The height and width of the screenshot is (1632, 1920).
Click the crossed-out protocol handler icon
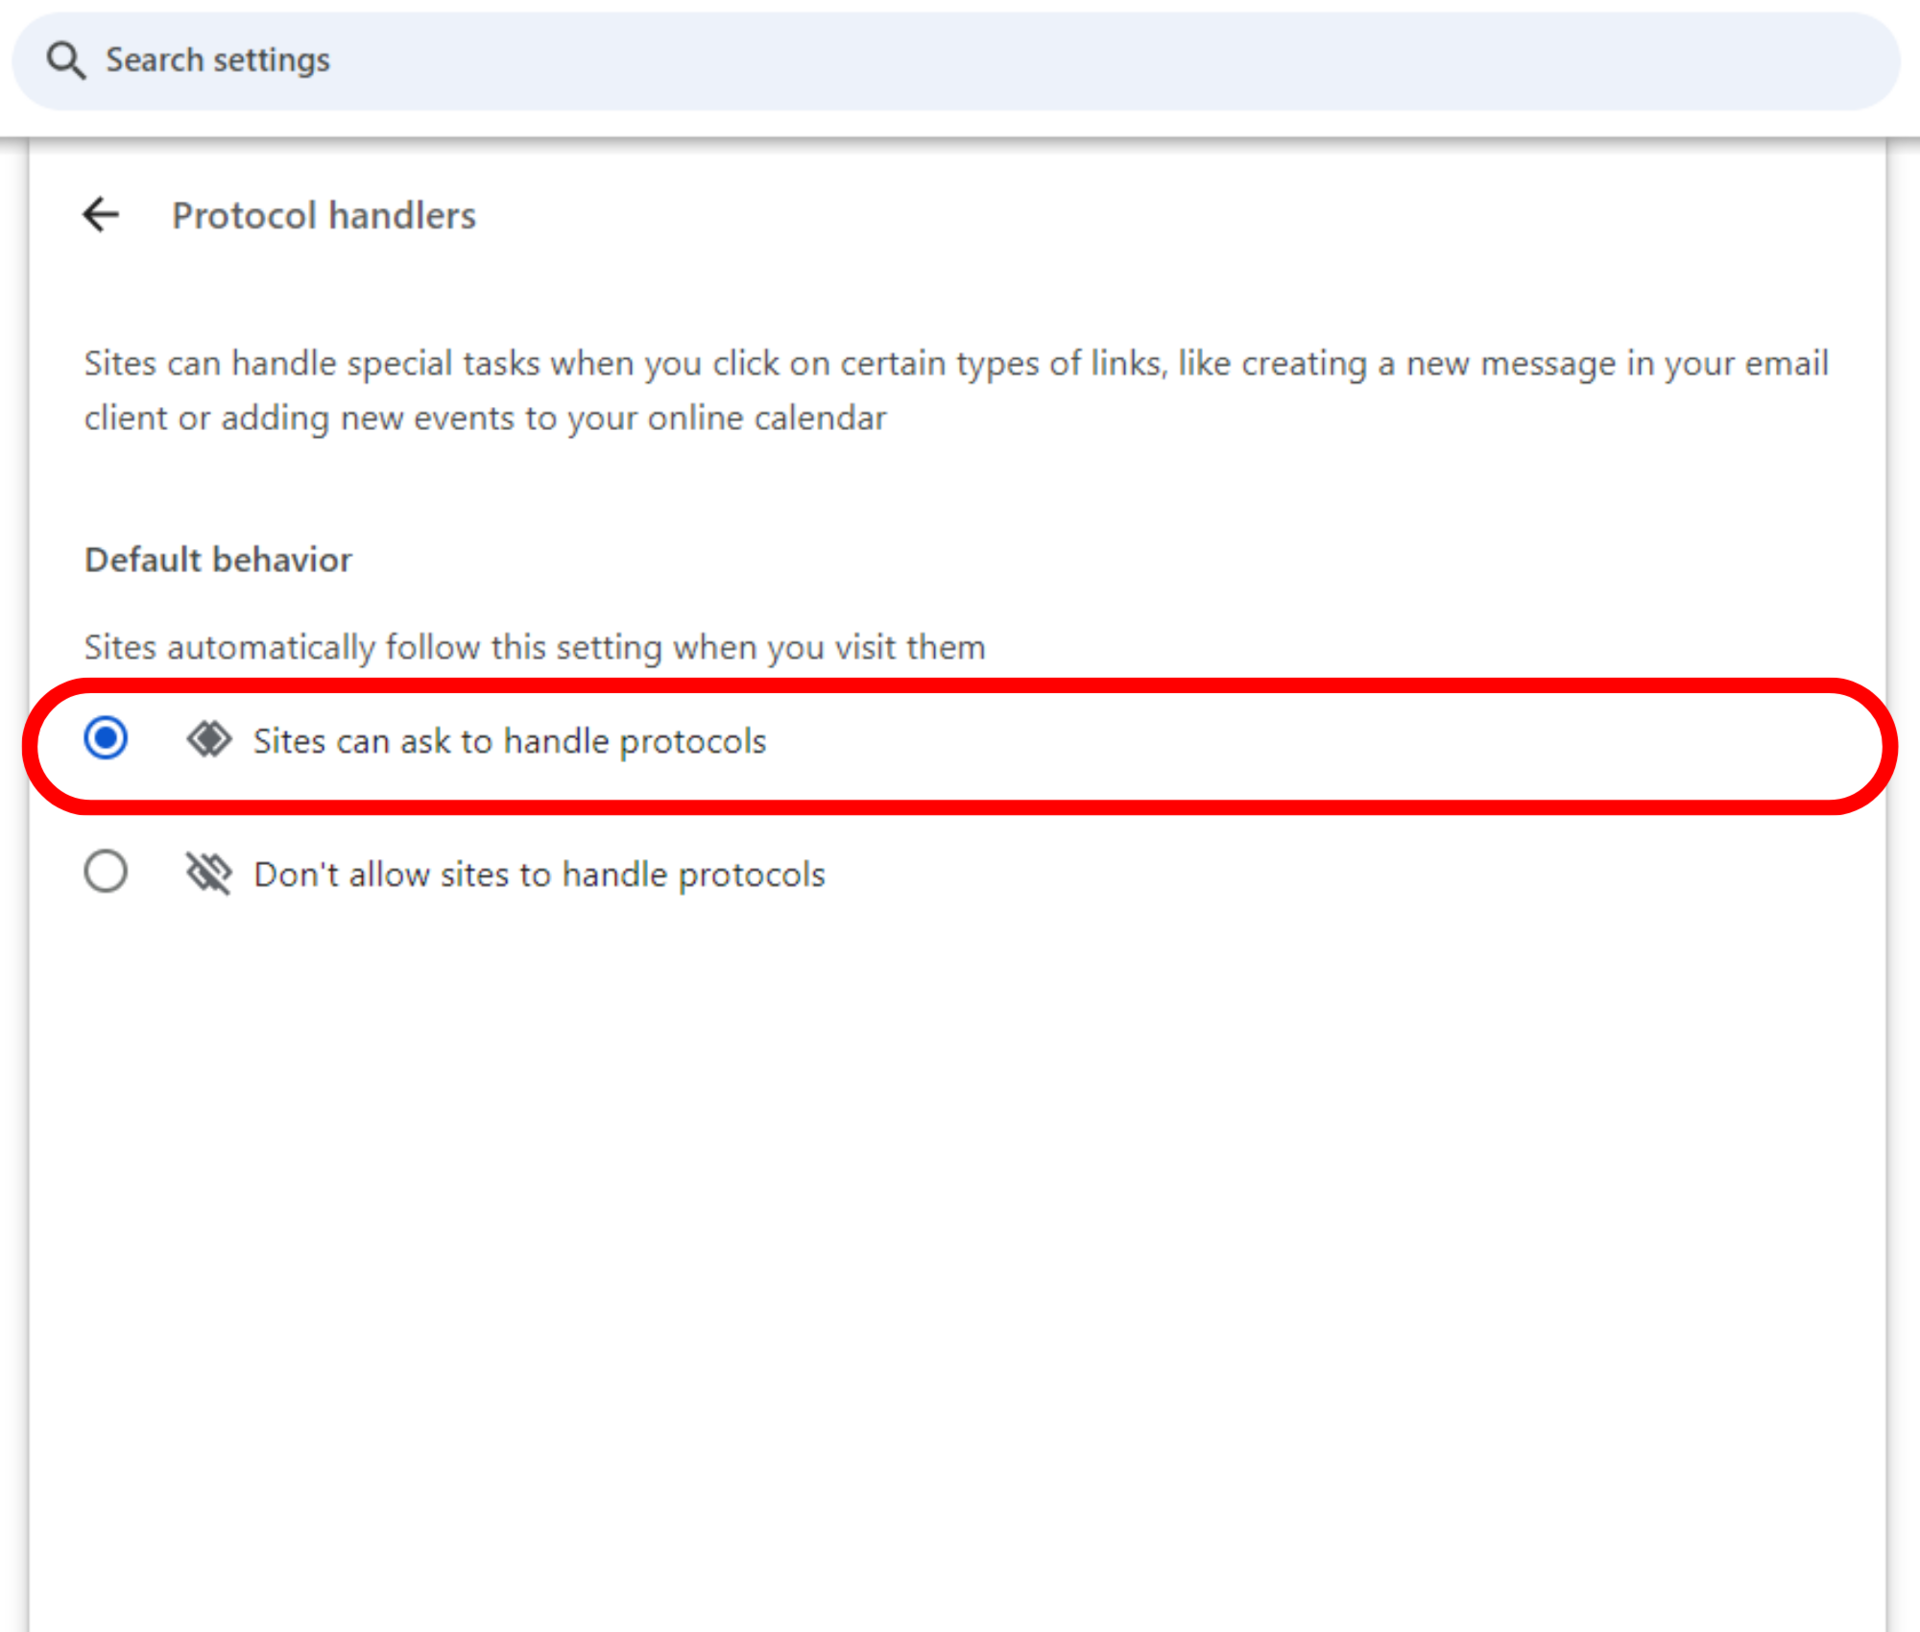point(209,874)
